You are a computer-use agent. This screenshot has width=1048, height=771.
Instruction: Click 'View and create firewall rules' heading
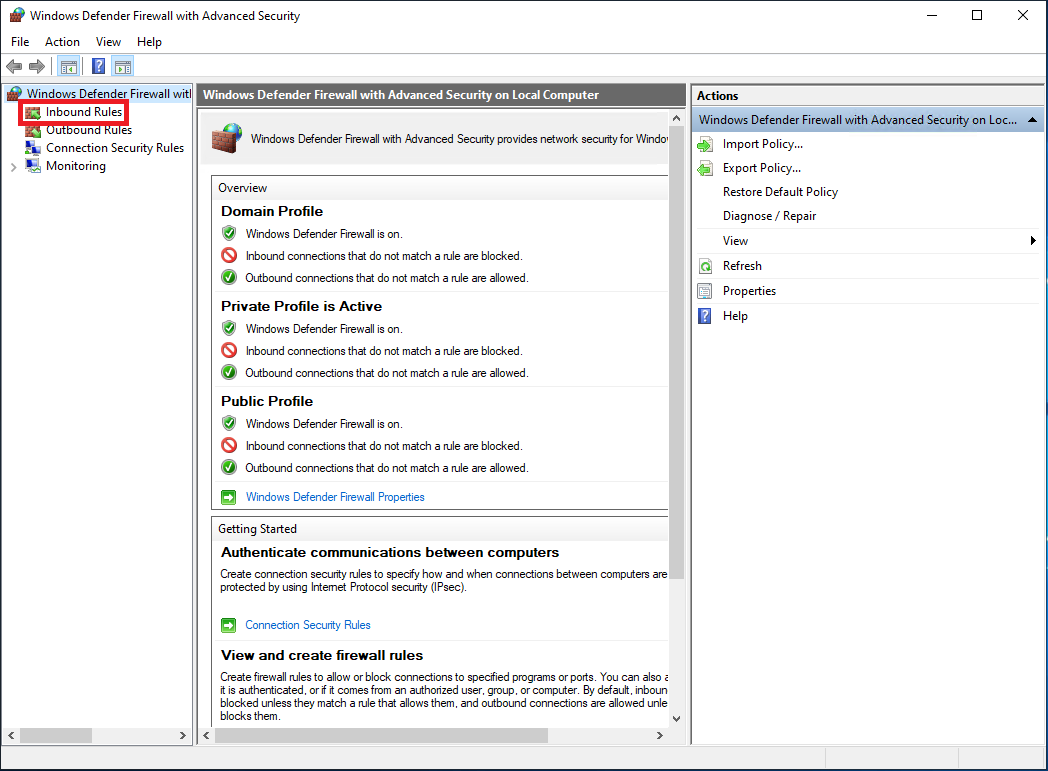[322, 655]
